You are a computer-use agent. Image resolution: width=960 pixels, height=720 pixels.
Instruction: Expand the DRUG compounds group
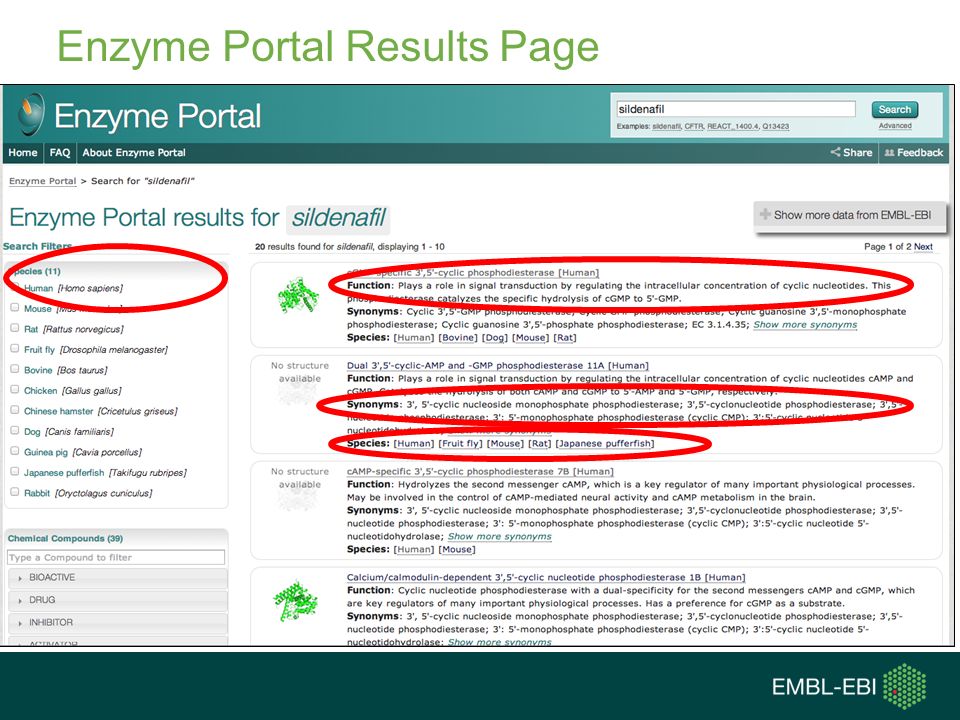[118, 600]
